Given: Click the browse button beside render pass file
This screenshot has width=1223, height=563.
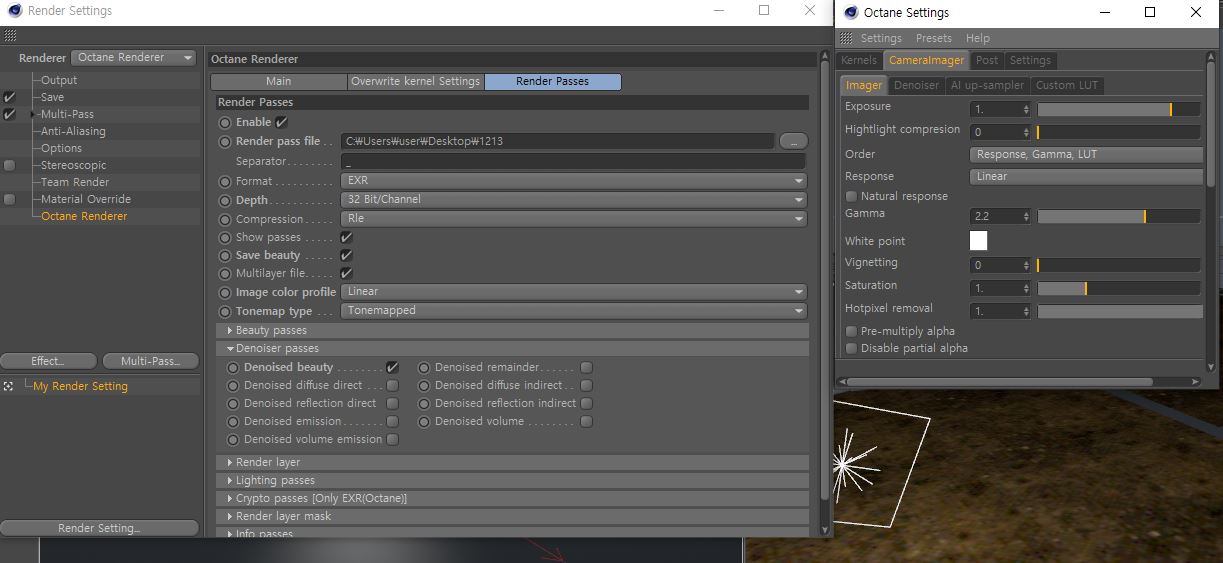Looking at the screenshot, I should [793, 141].
